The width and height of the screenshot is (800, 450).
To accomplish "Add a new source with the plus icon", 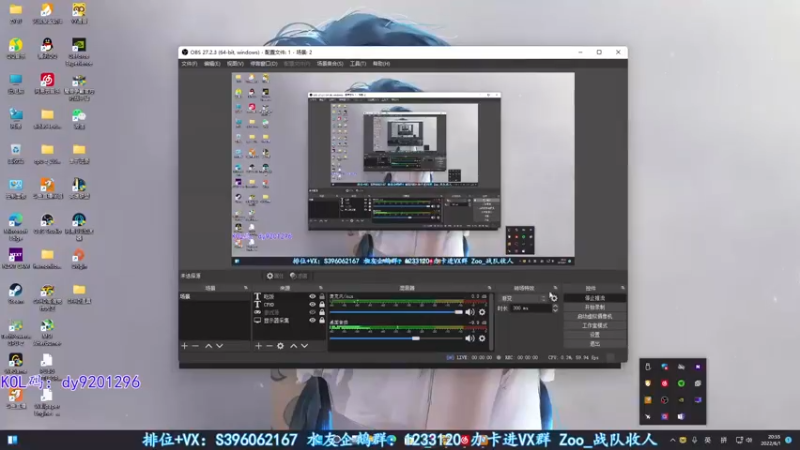I will click(x=258, y=346).
